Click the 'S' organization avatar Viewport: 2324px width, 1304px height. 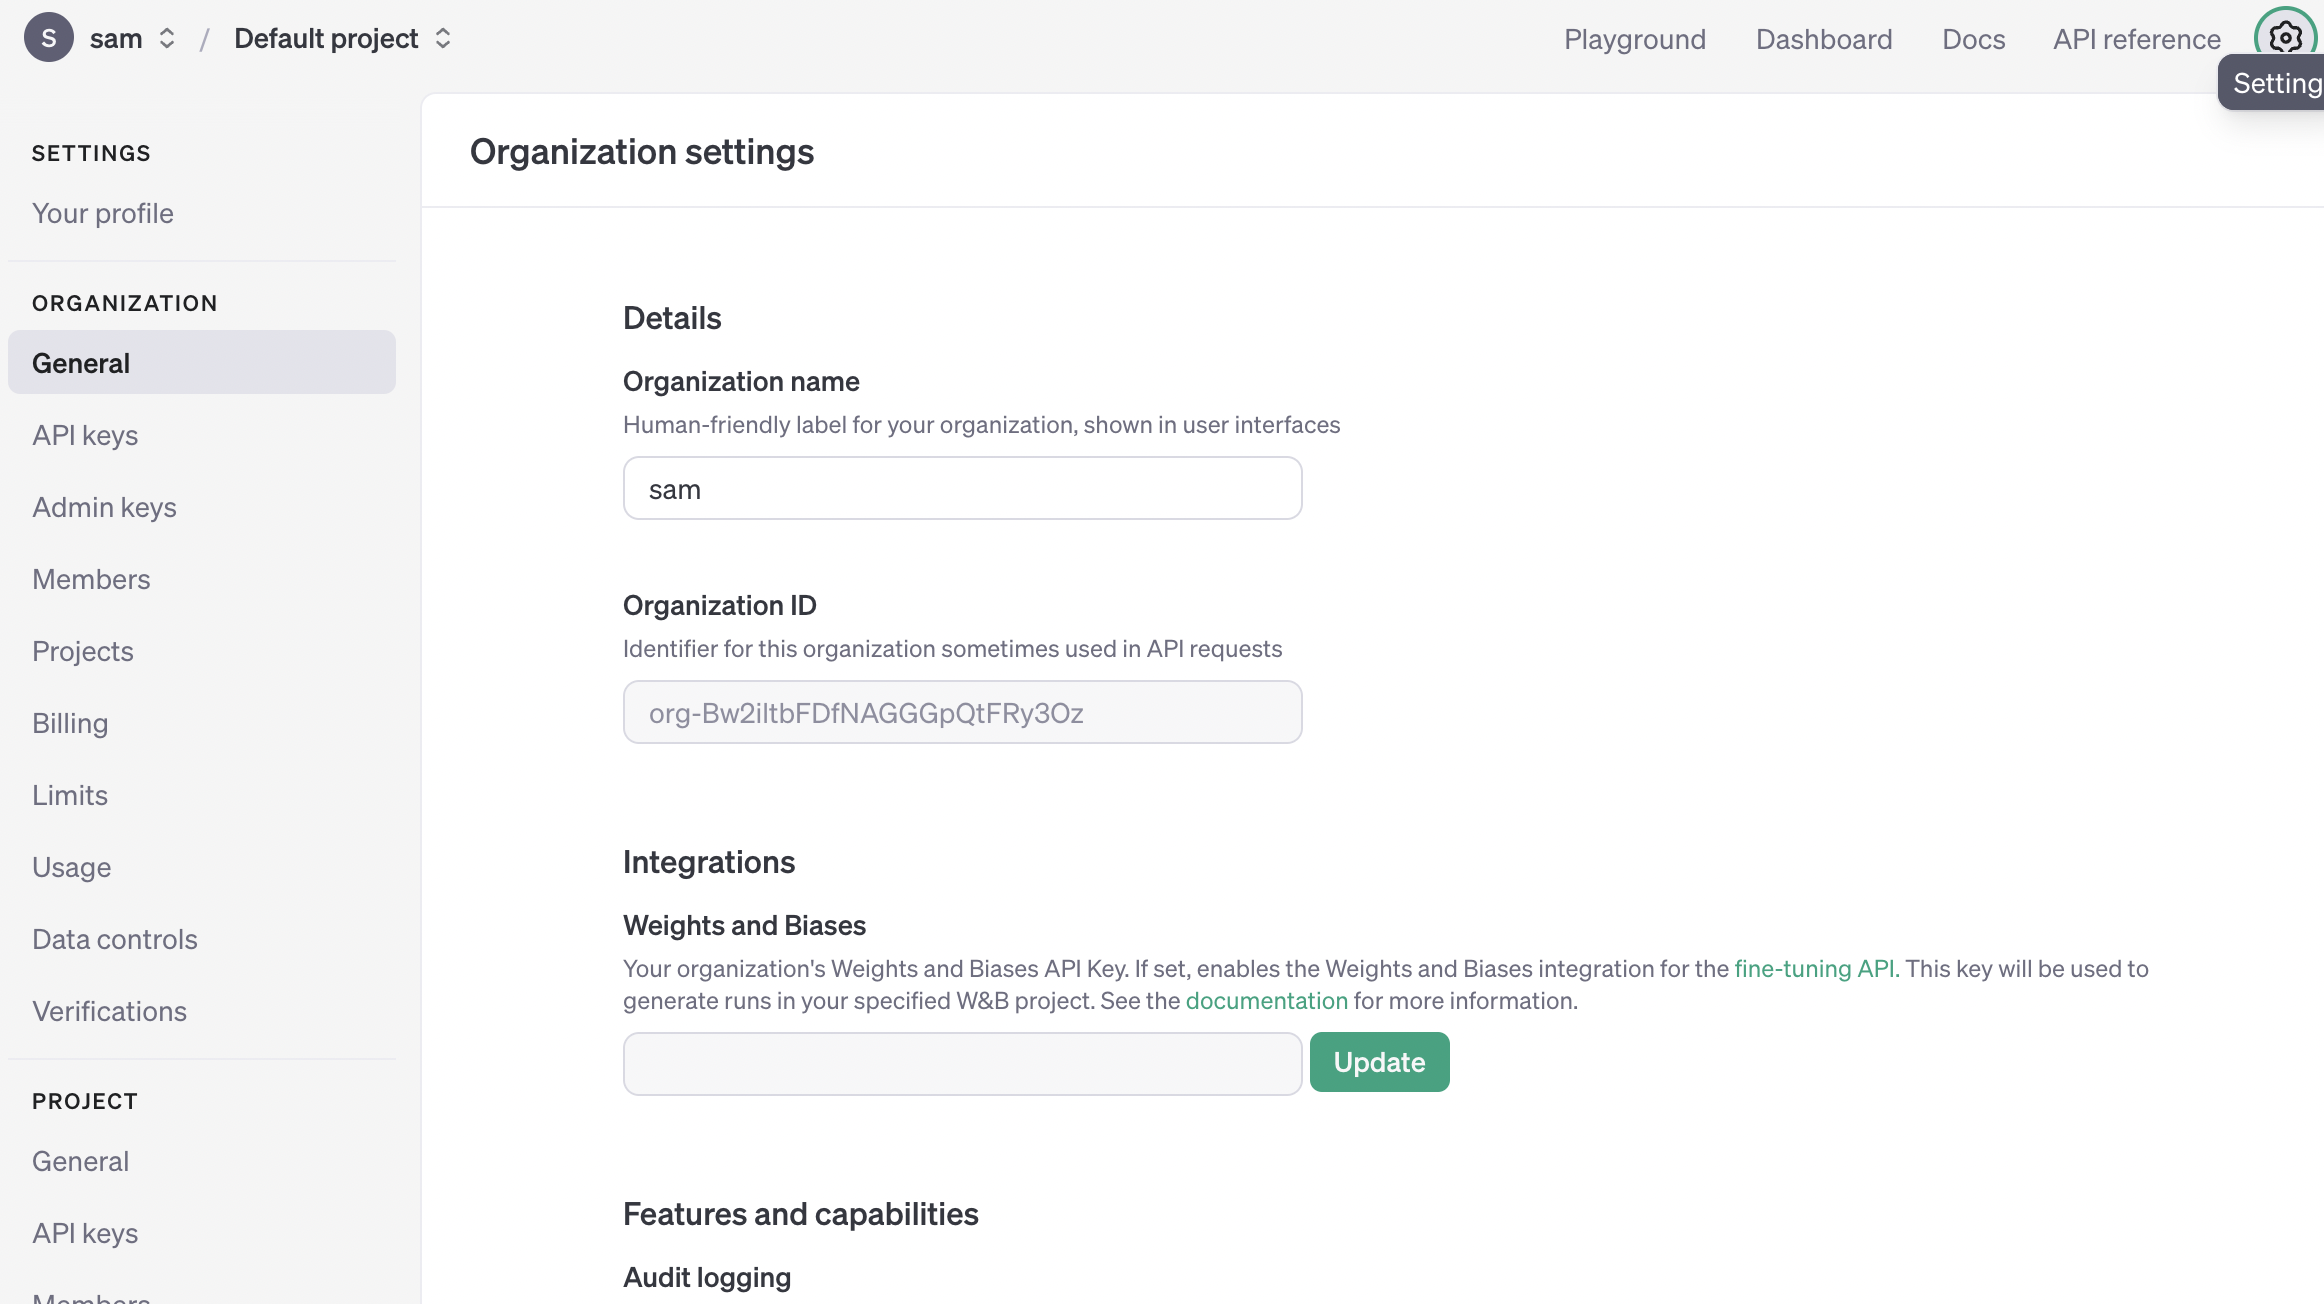point(48,38)
